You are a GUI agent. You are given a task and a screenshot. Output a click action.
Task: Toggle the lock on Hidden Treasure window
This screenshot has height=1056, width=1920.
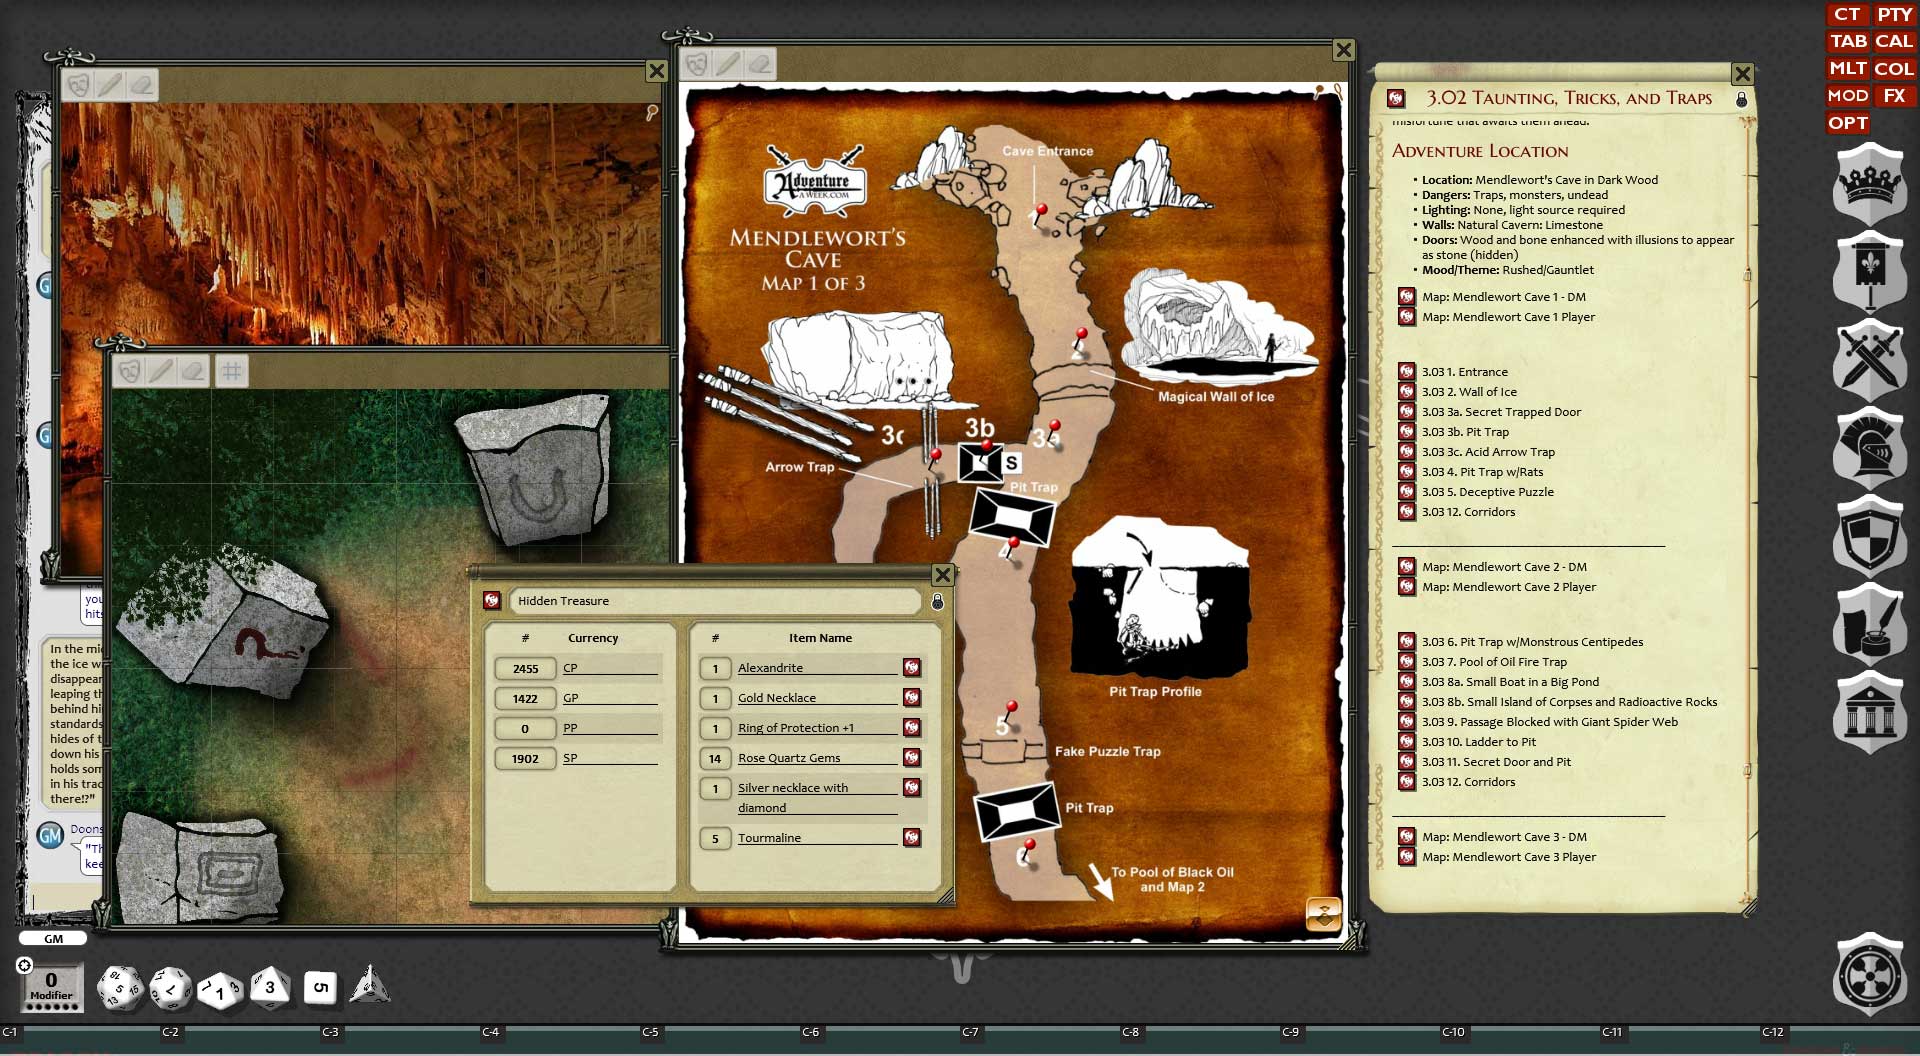tap(937, 601)
